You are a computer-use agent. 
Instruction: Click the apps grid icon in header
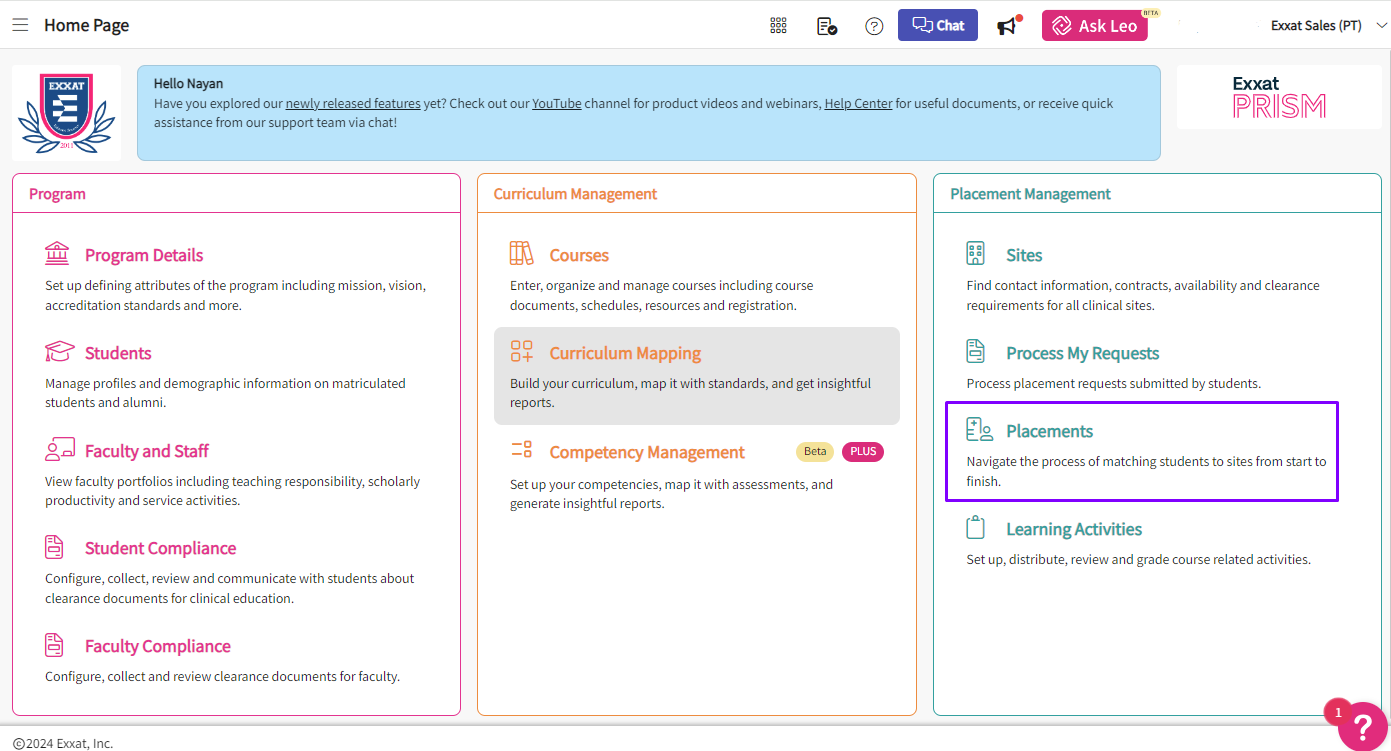[778, 26]
